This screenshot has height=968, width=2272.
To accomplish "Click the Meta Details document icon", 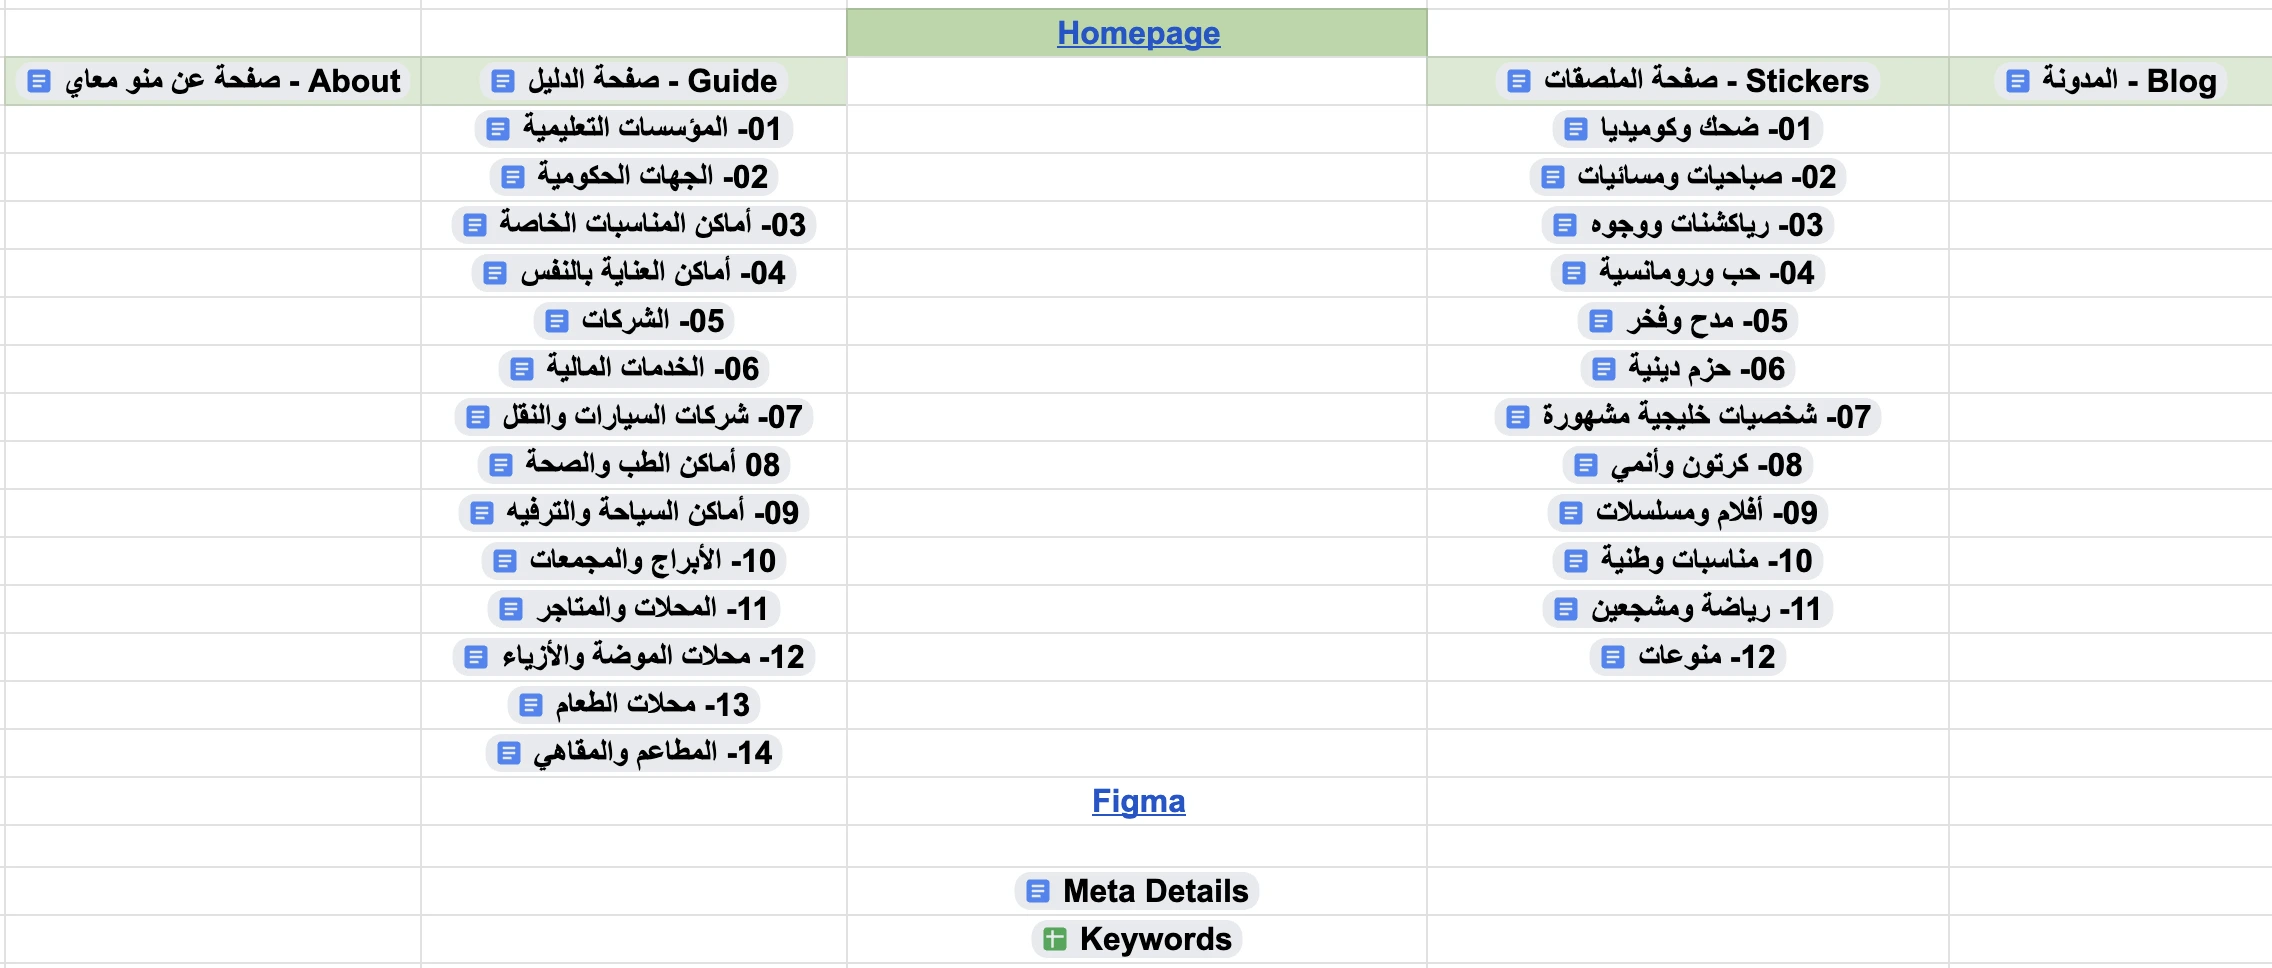I will click(1038, 891).
